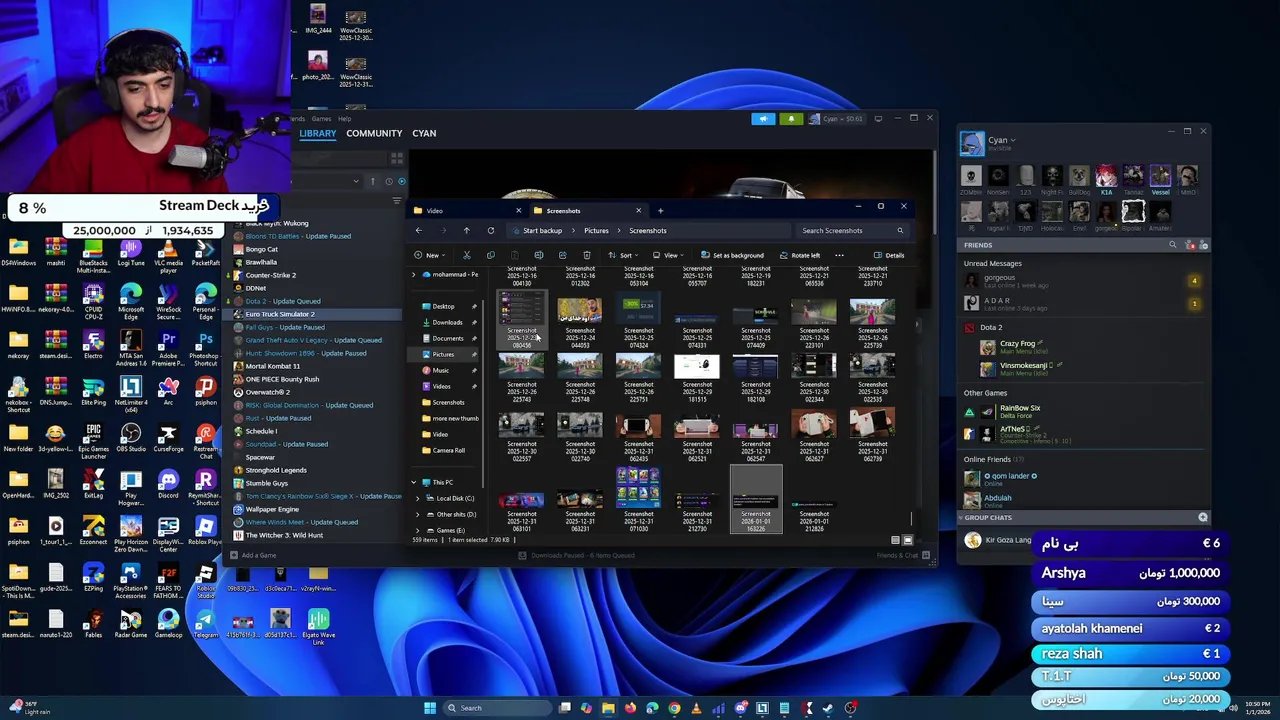Expand mohammad OneDrive tree node
Viewport: 1280px width, 720px height.
414,274
